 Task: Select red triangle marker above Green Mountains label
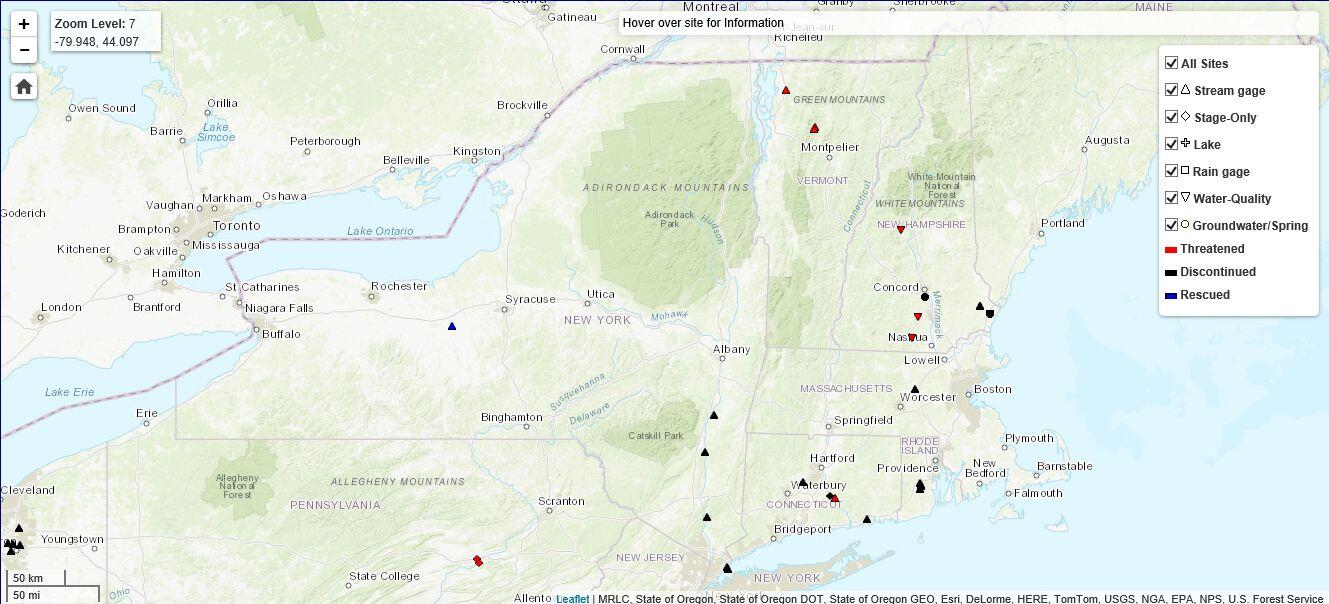pyautogui.click(x=786, y=90)
